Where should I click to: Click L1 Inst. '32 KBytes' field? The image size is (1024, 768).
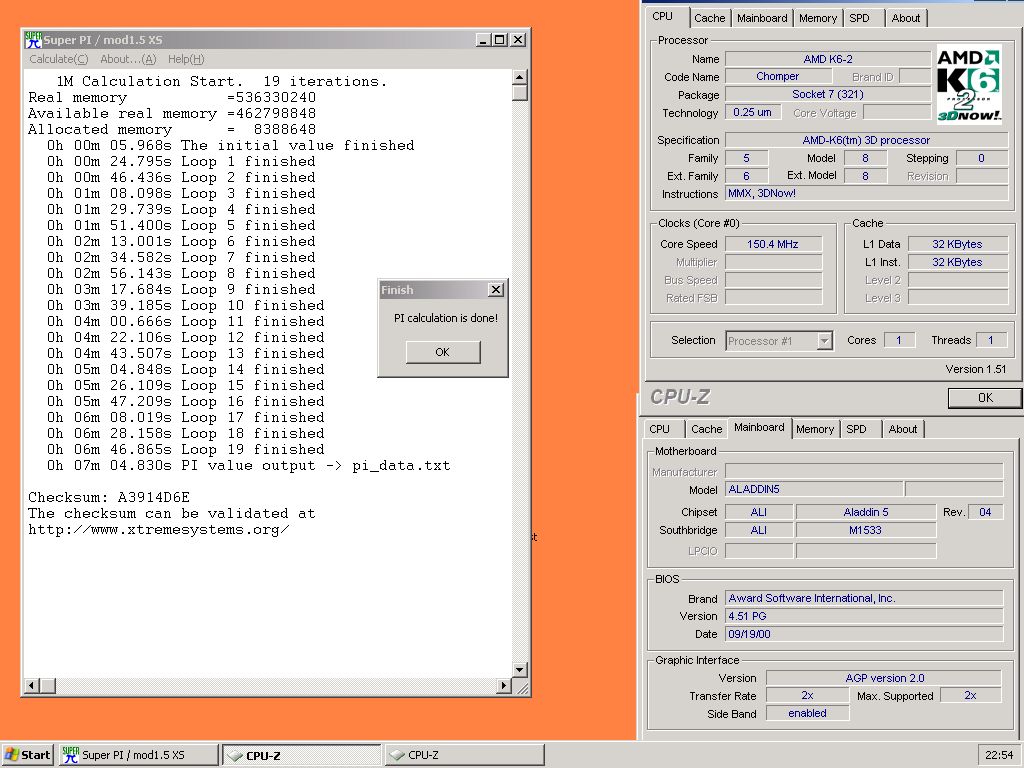957,262
